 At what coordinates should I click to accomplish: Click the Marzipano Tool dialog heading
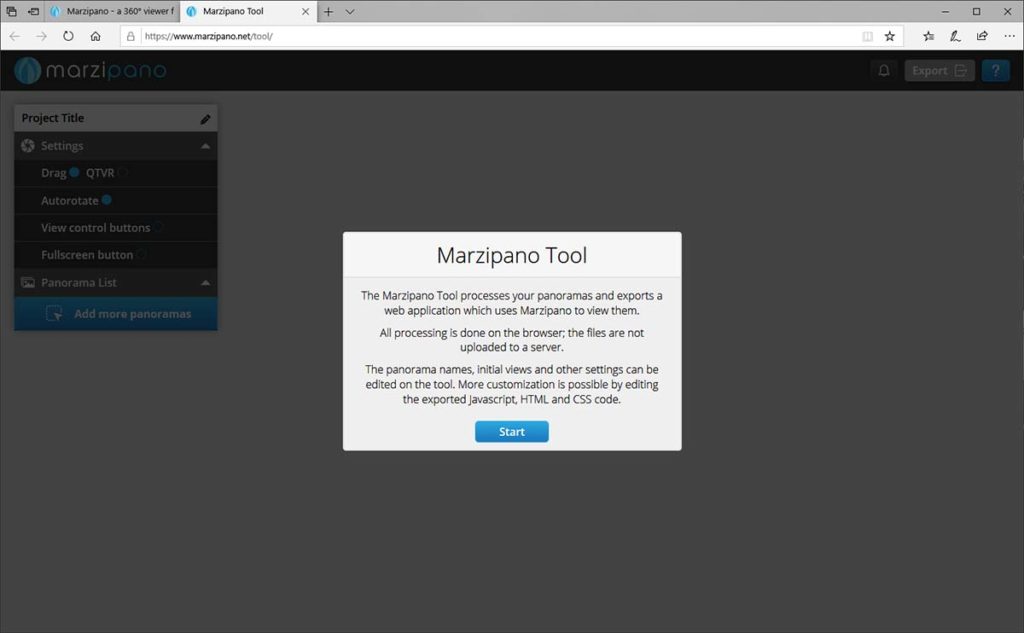click(512, 255)
